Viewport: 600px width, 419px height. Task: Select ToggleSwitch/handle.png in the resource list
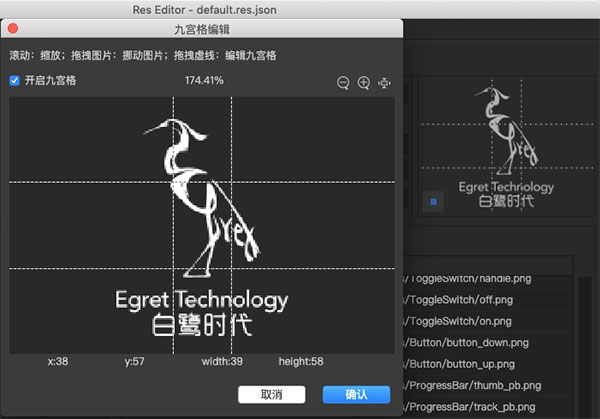tap(469, 279)
